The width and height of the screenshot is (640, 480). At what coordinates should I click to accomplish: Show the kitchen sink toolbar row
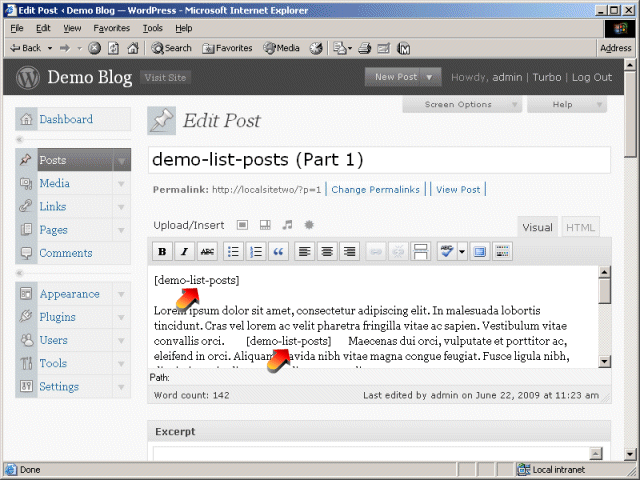(502, 251)
